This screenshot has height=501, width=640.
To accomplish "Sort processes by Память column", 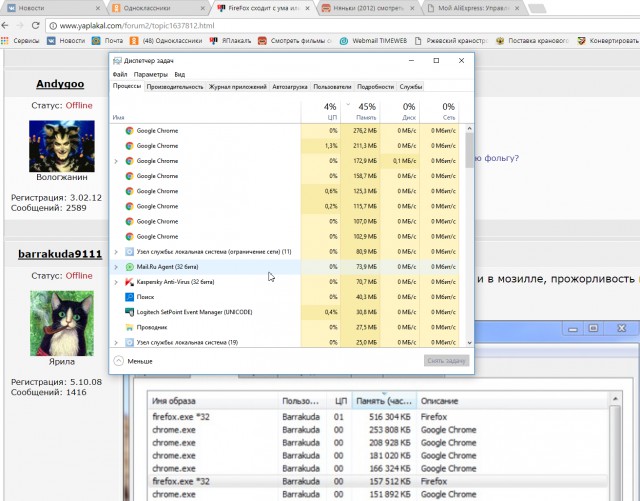I will pos(360,111).
